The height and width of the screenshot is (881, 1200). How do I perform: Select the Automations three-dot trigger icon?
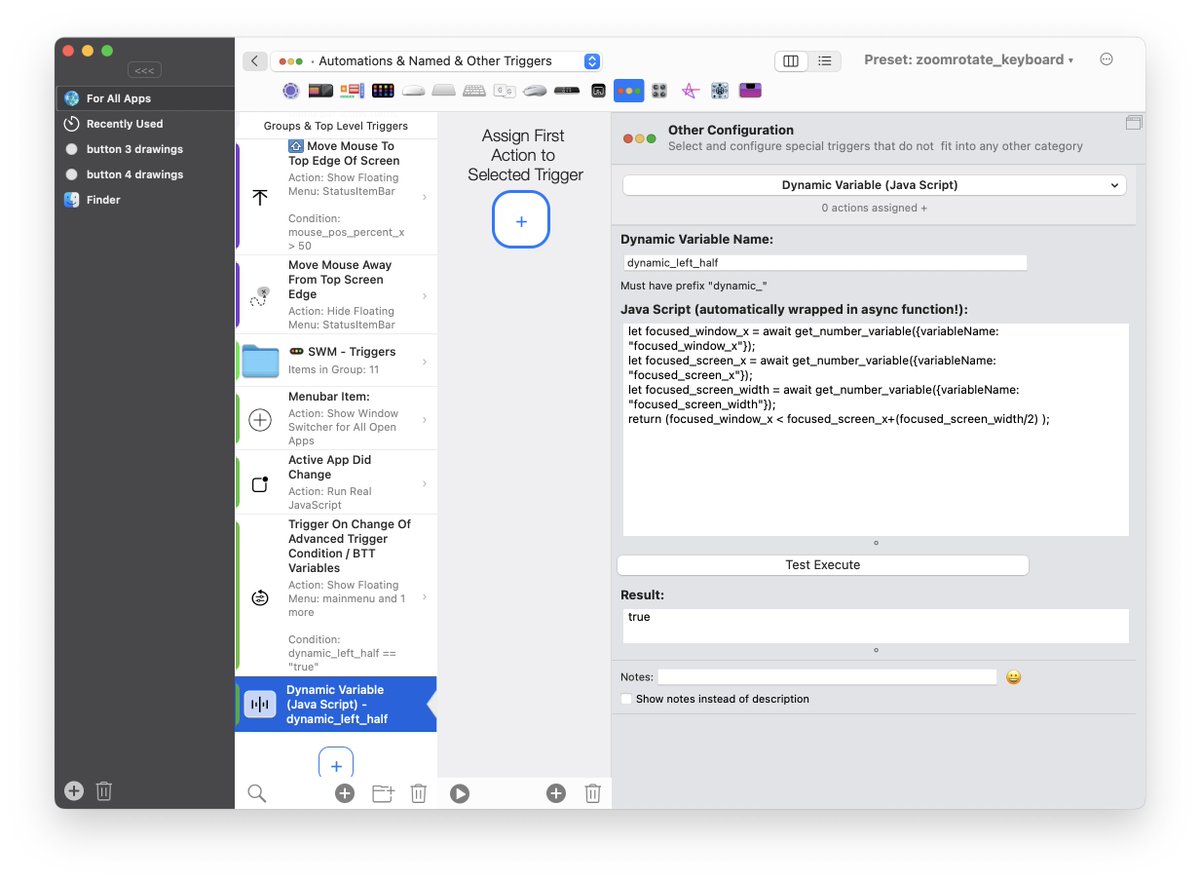(629, 91)
